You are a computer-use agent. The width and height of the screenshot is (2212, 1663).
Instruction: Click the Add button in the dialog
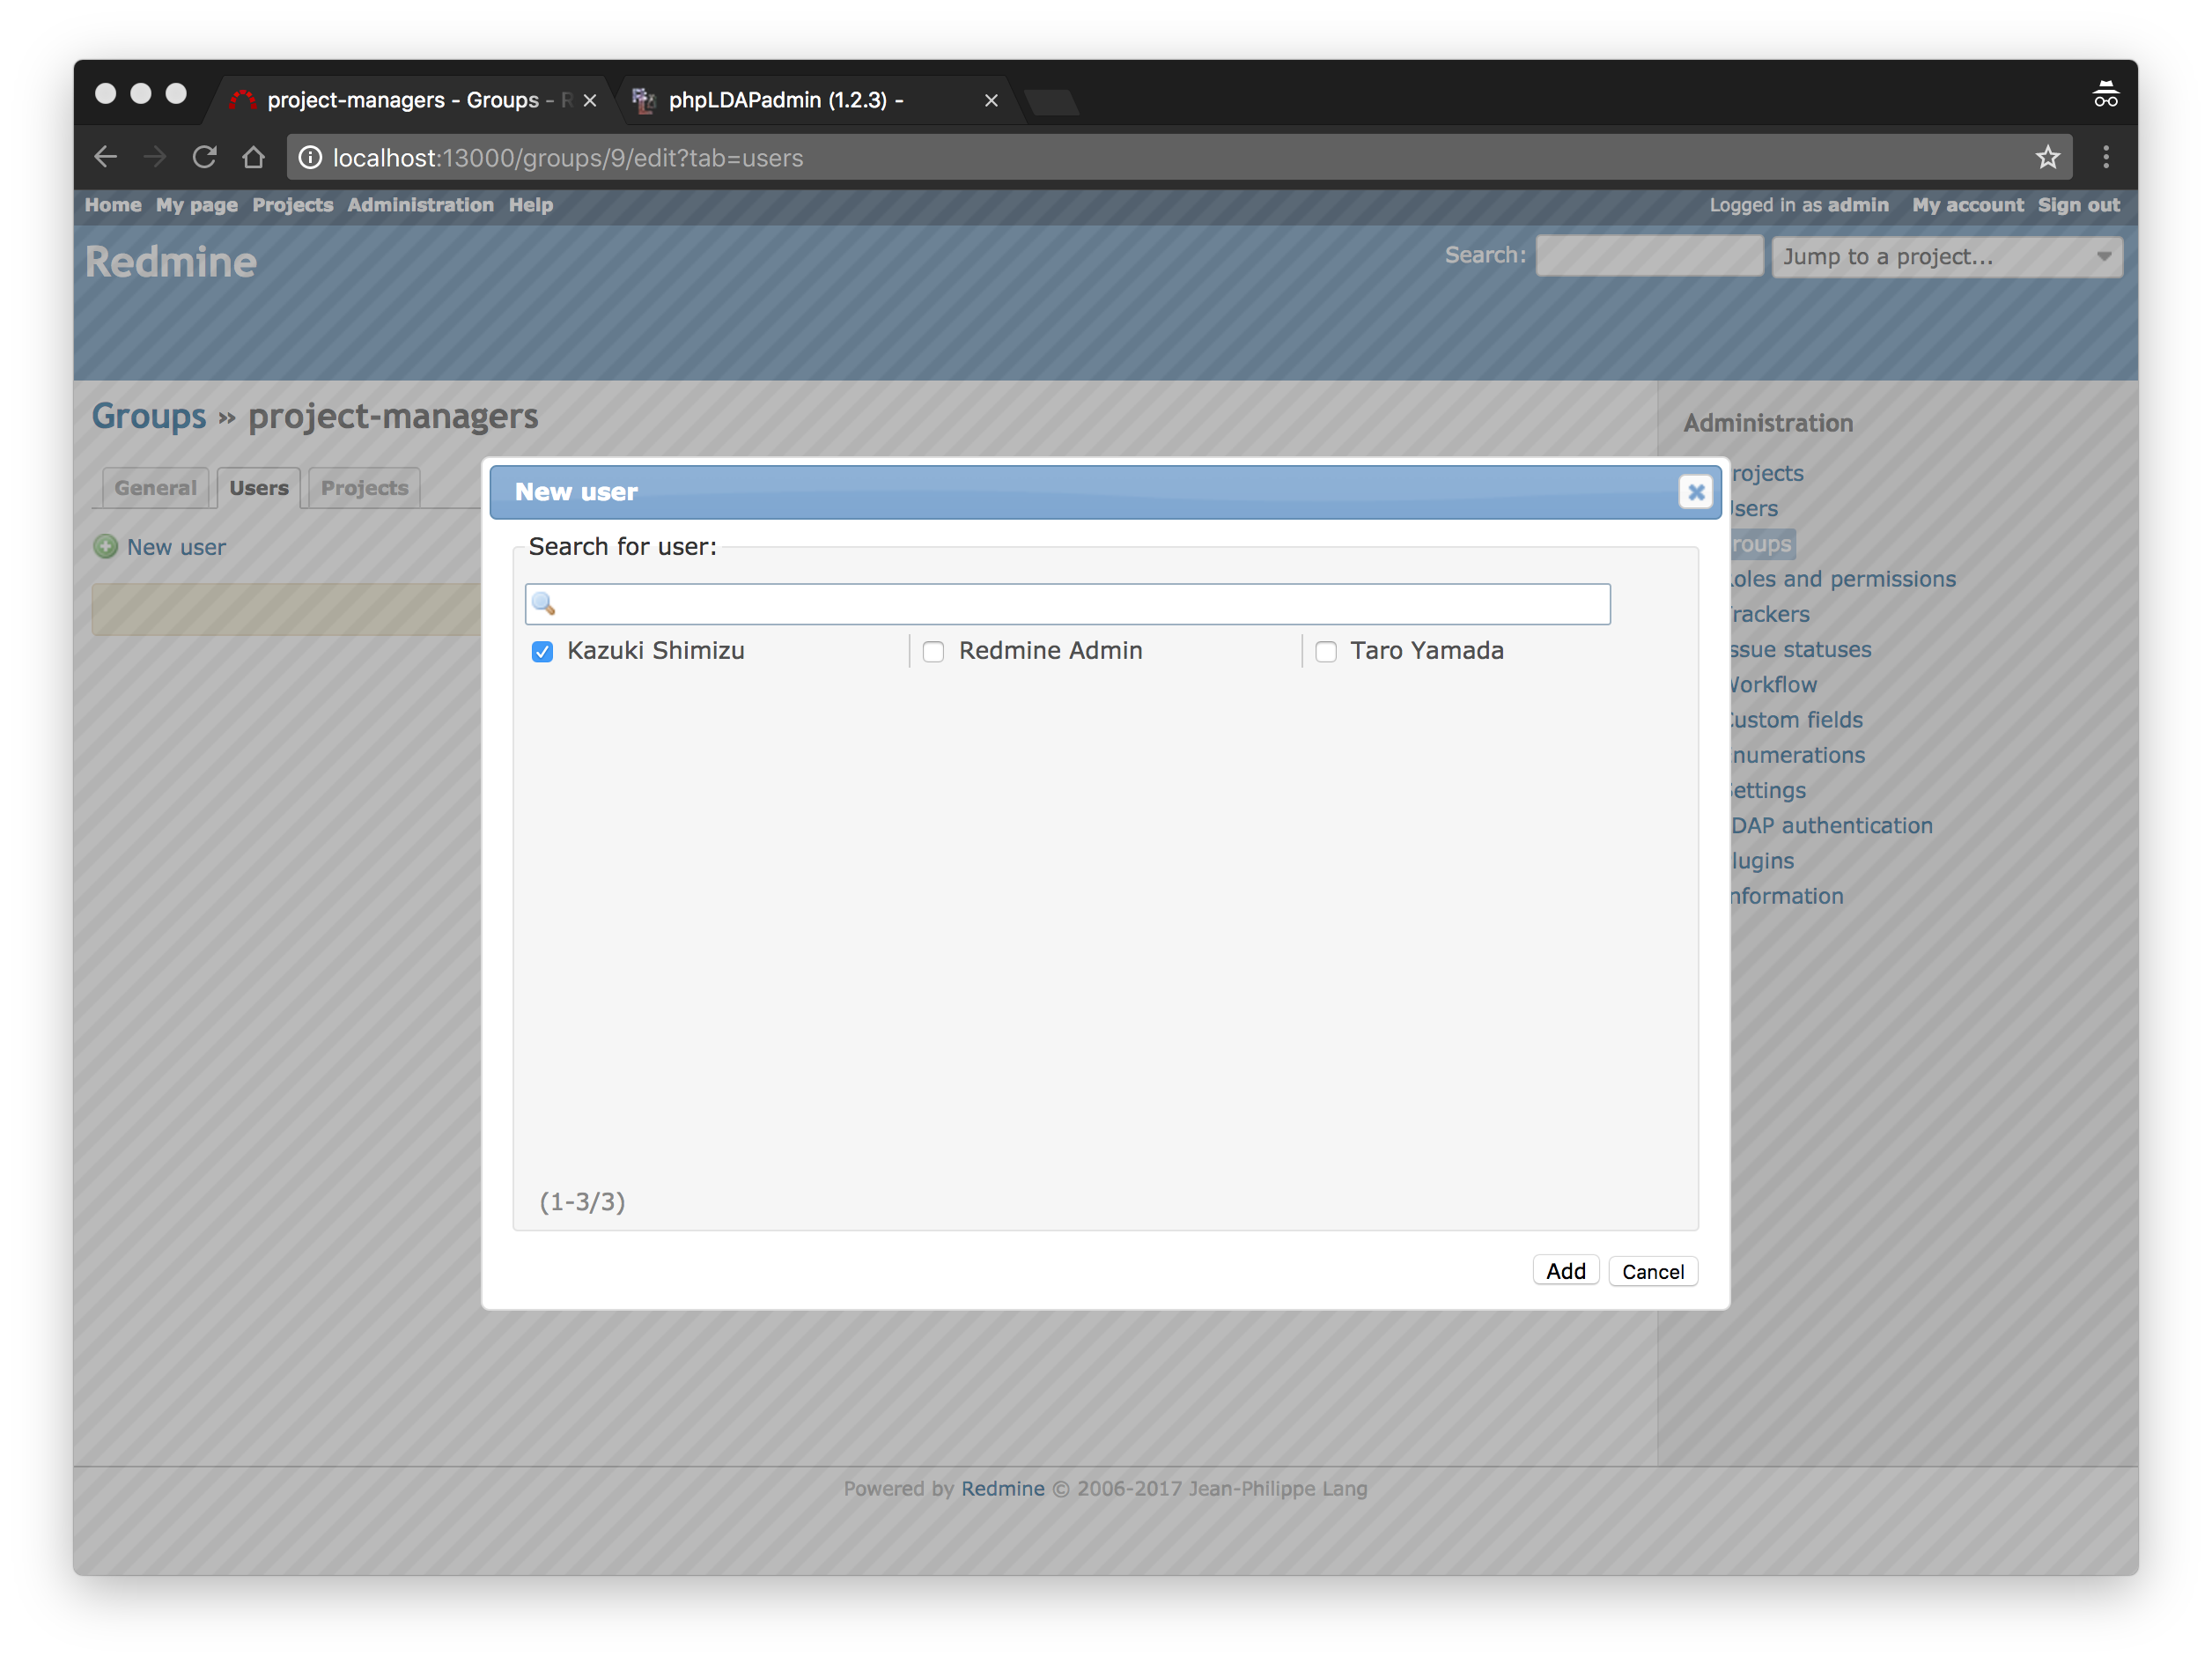pos(1565,1271)
